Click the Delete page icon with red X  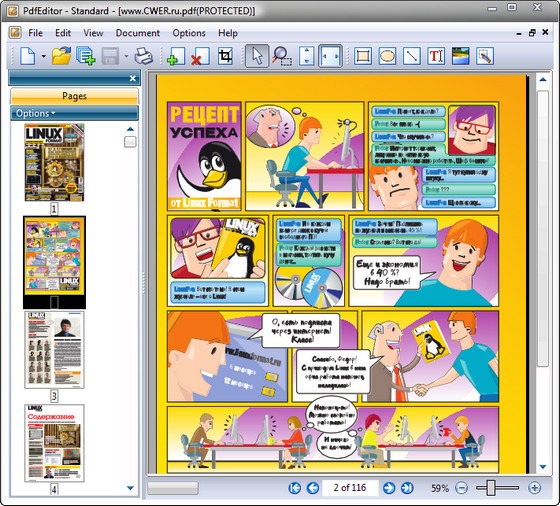pos(200,56)
